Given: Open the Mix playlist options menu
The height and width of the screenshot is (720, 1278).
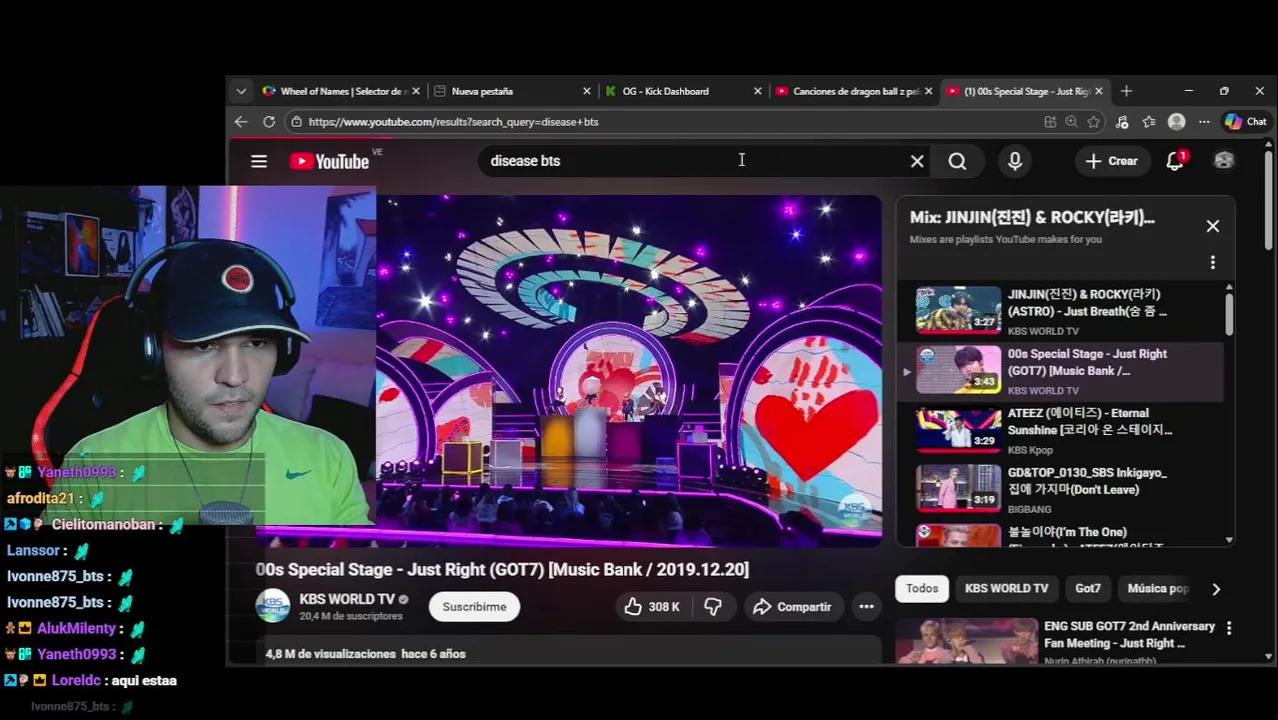Looking at the screenshot, I should (1213, 262).
